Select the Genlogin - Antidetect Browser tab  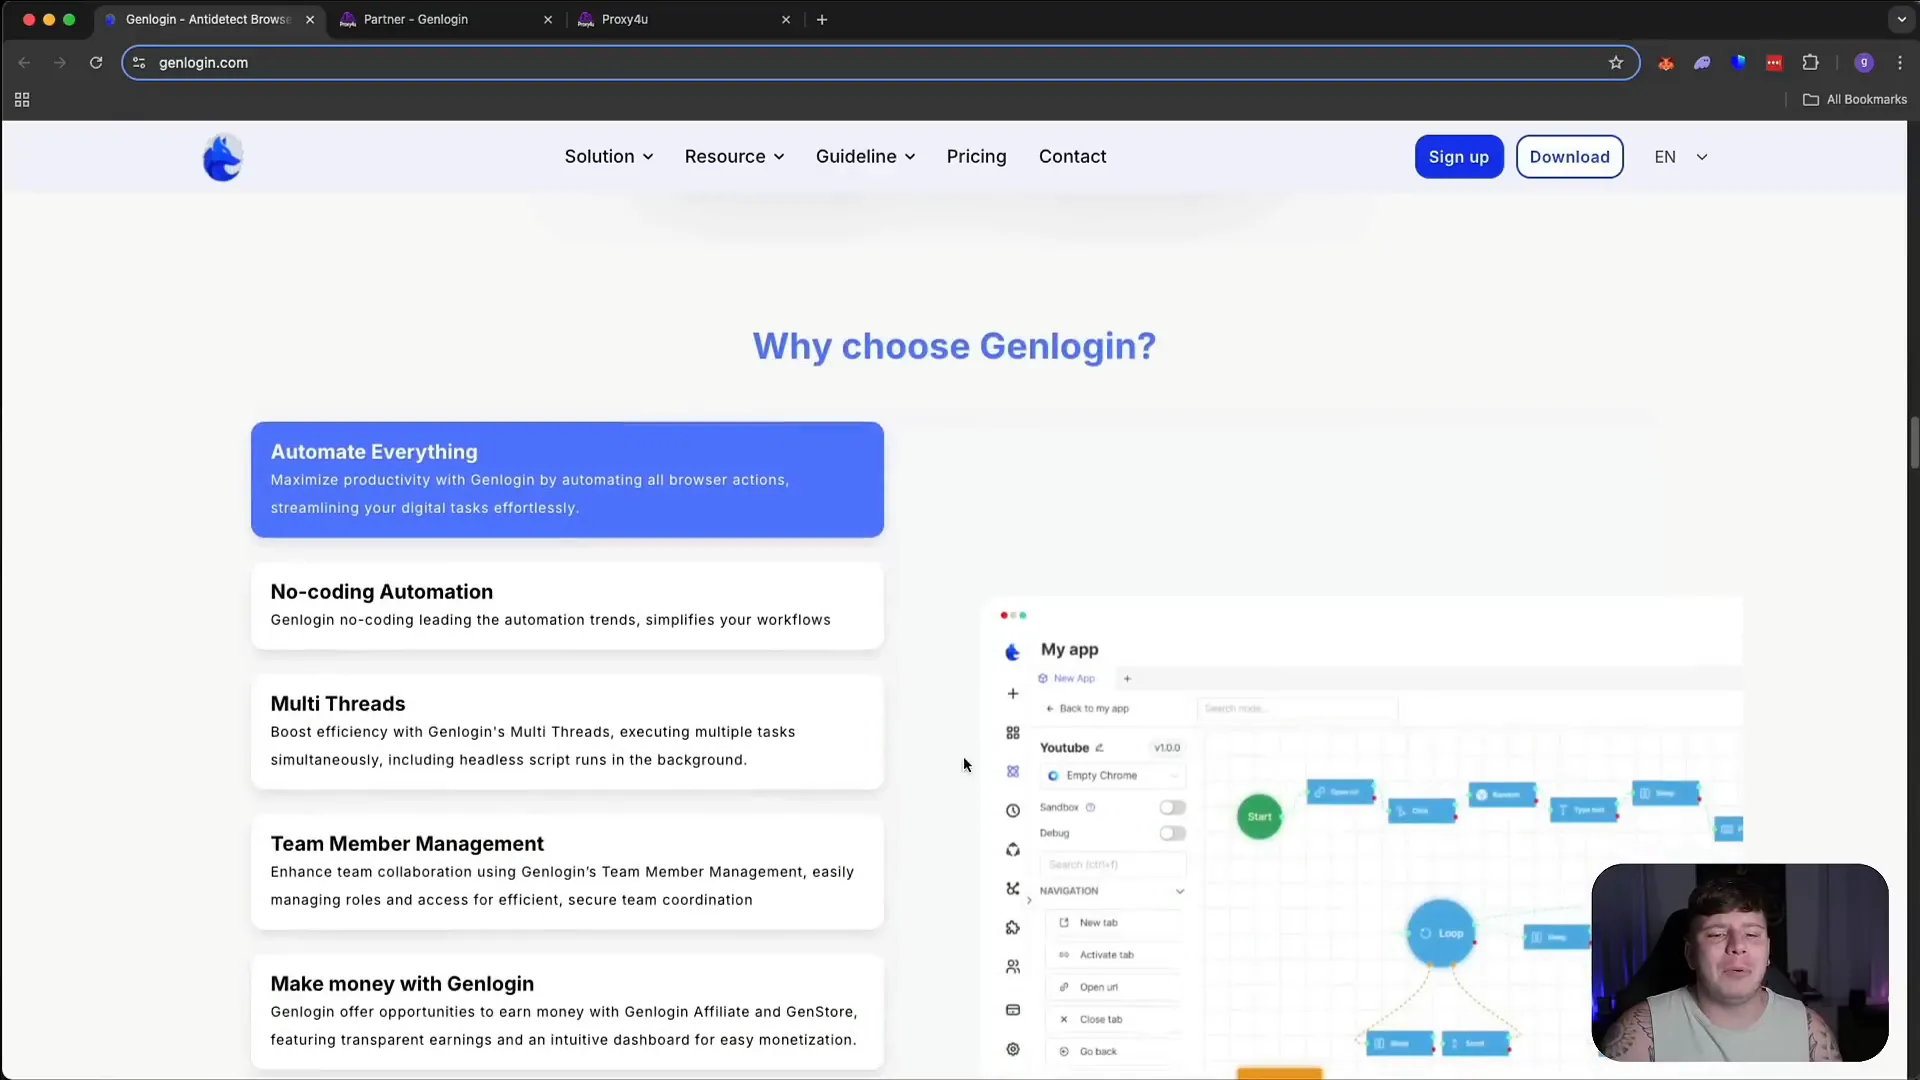point(208,19)
